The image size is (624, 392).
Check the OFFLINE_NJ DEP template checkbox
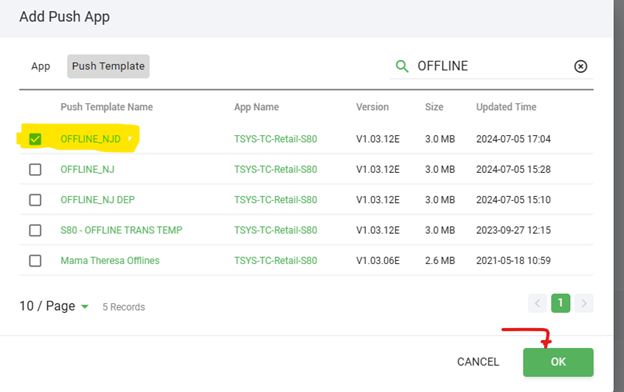(x=35, y=200)
